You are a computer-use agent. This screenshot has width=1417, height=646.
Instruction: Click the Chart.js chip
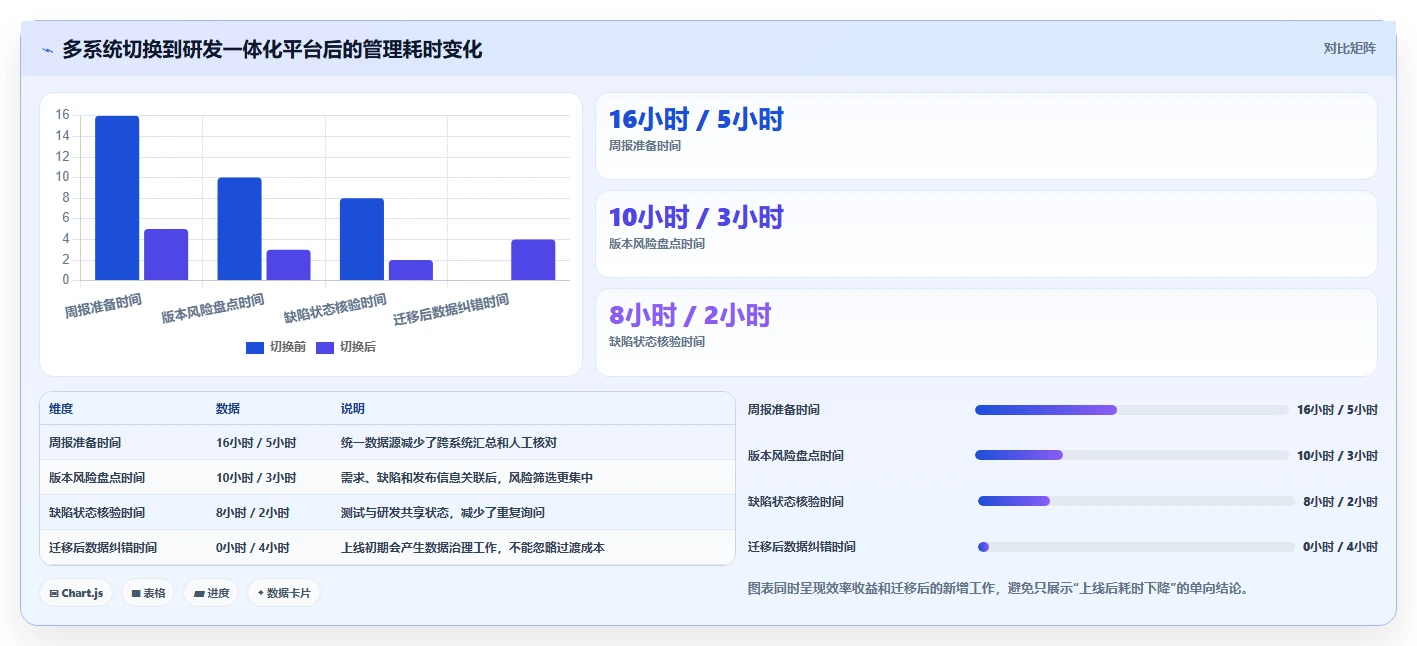[x=76, y=593]
